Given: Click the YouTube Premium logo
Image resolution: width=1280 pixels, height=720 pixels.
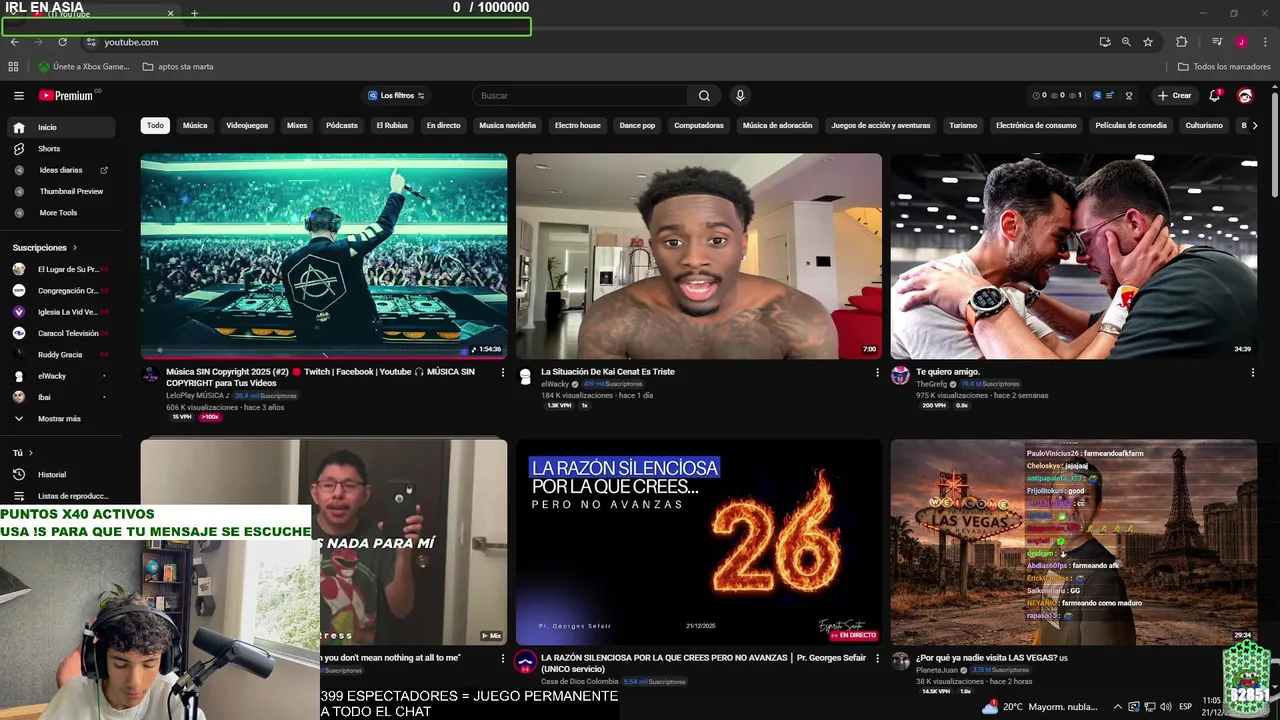Looking at the screenshot, I should pyautogui.click(x=66, y=96).
